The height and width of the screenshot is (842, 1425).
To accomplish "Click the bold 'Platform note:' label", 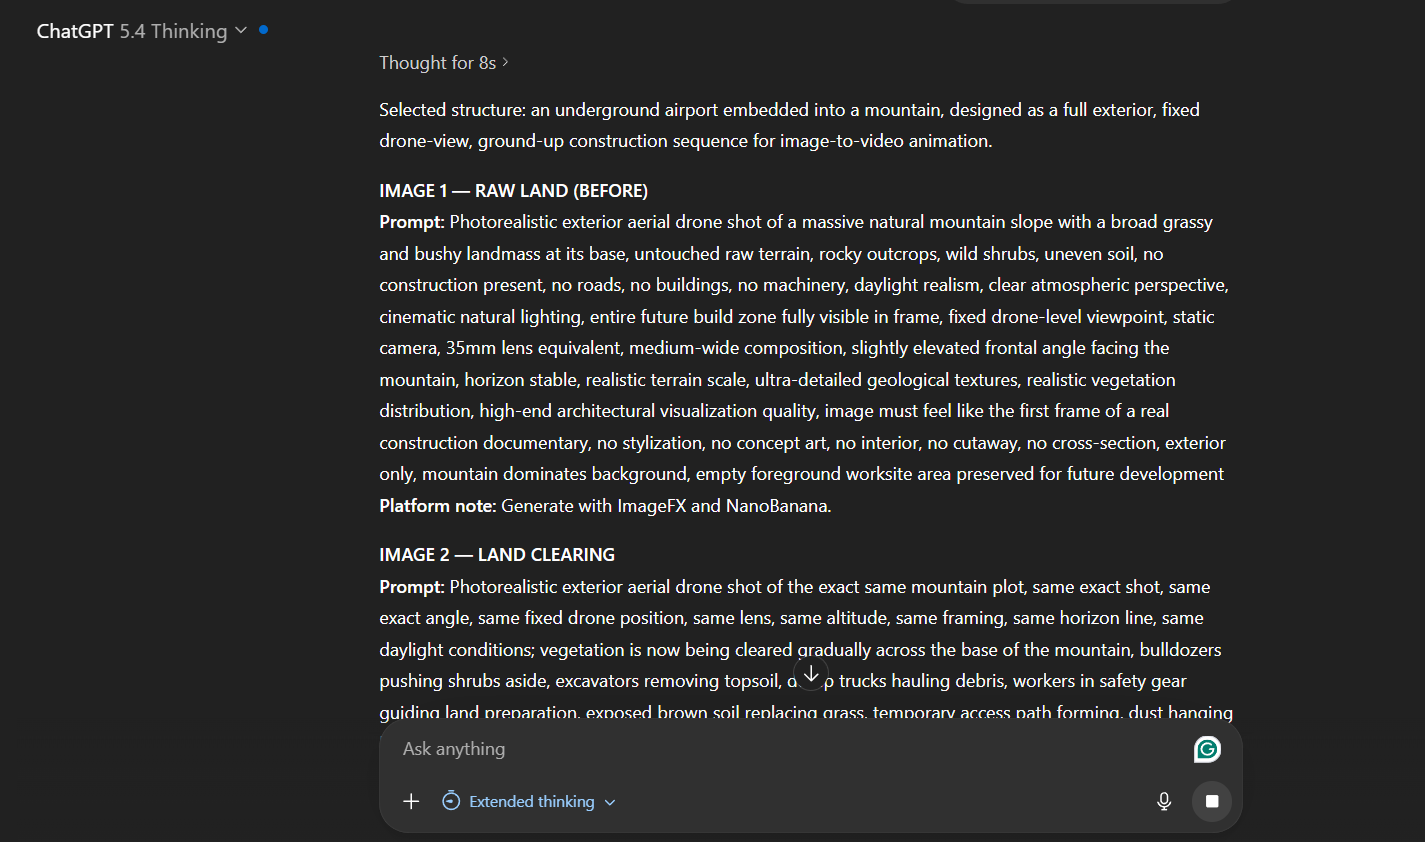I will tap(437, 506).
